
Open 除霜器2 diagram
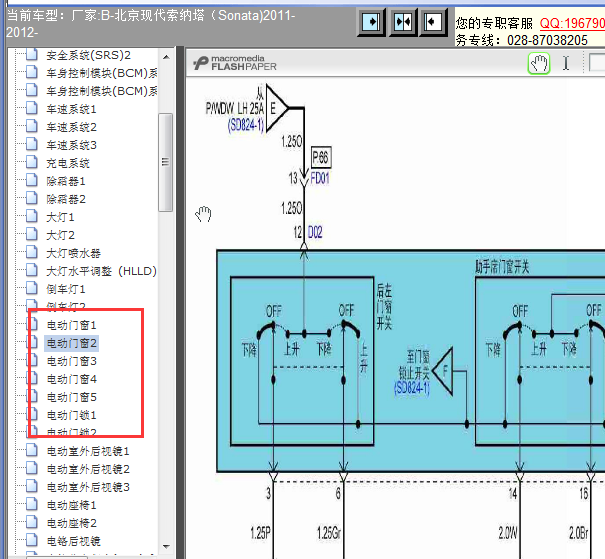click(x=66, y=199)
